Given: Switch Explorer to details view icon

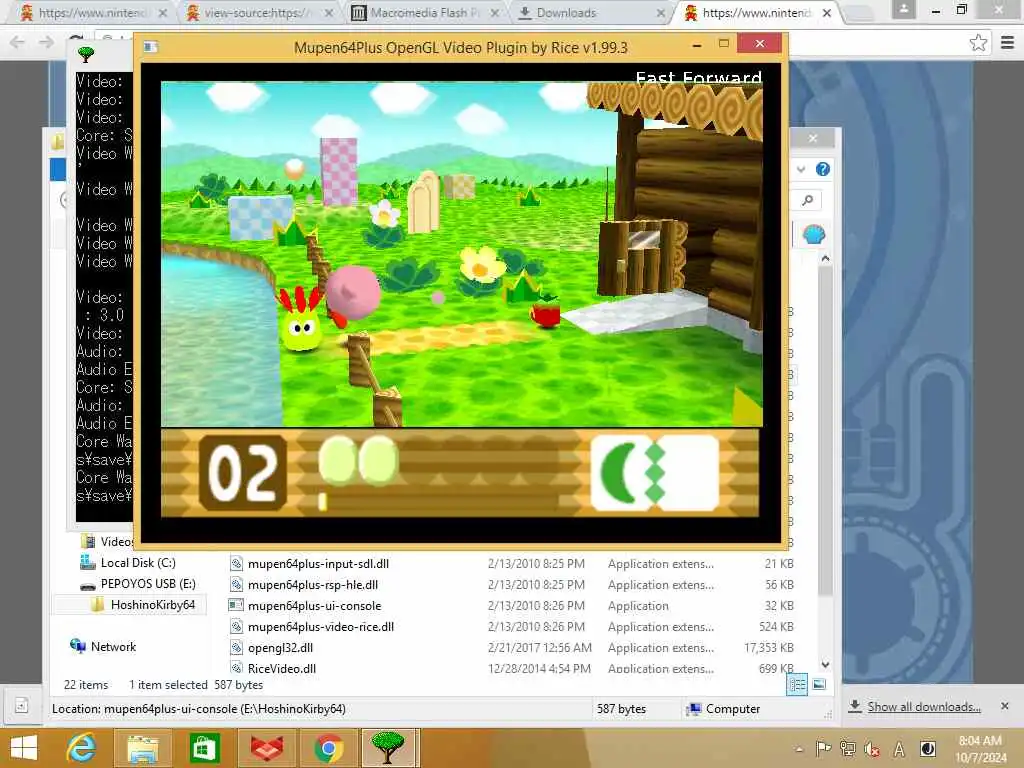Looking at the screenshot, I should pos(797,684).
